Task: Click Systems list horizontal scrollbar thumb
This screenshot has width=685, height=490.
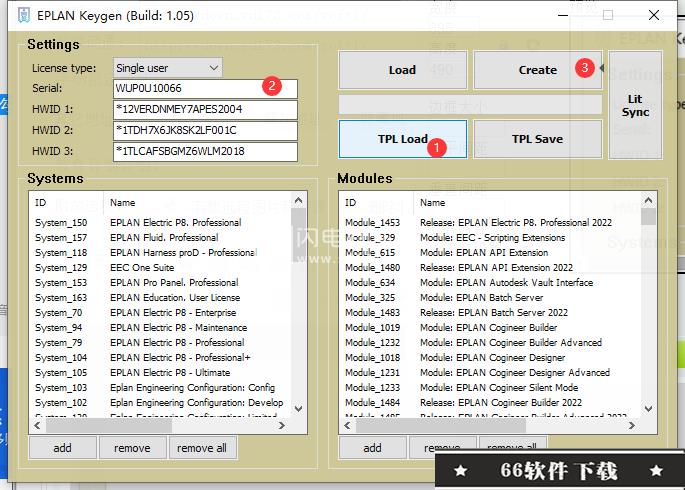Action: pos(109,425)
